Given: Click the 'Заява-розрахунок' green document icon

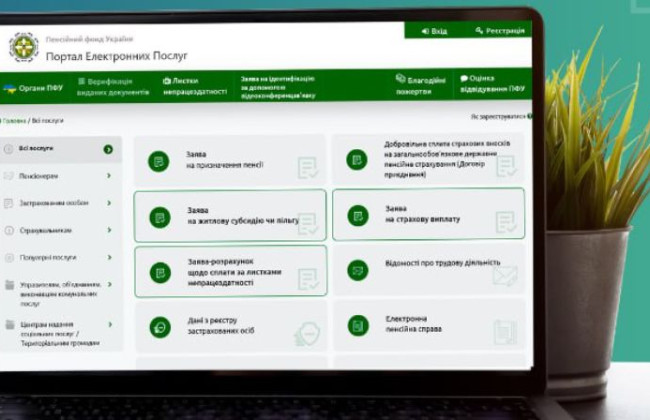Looking at the screenshot, I should (x=158, y=272).
